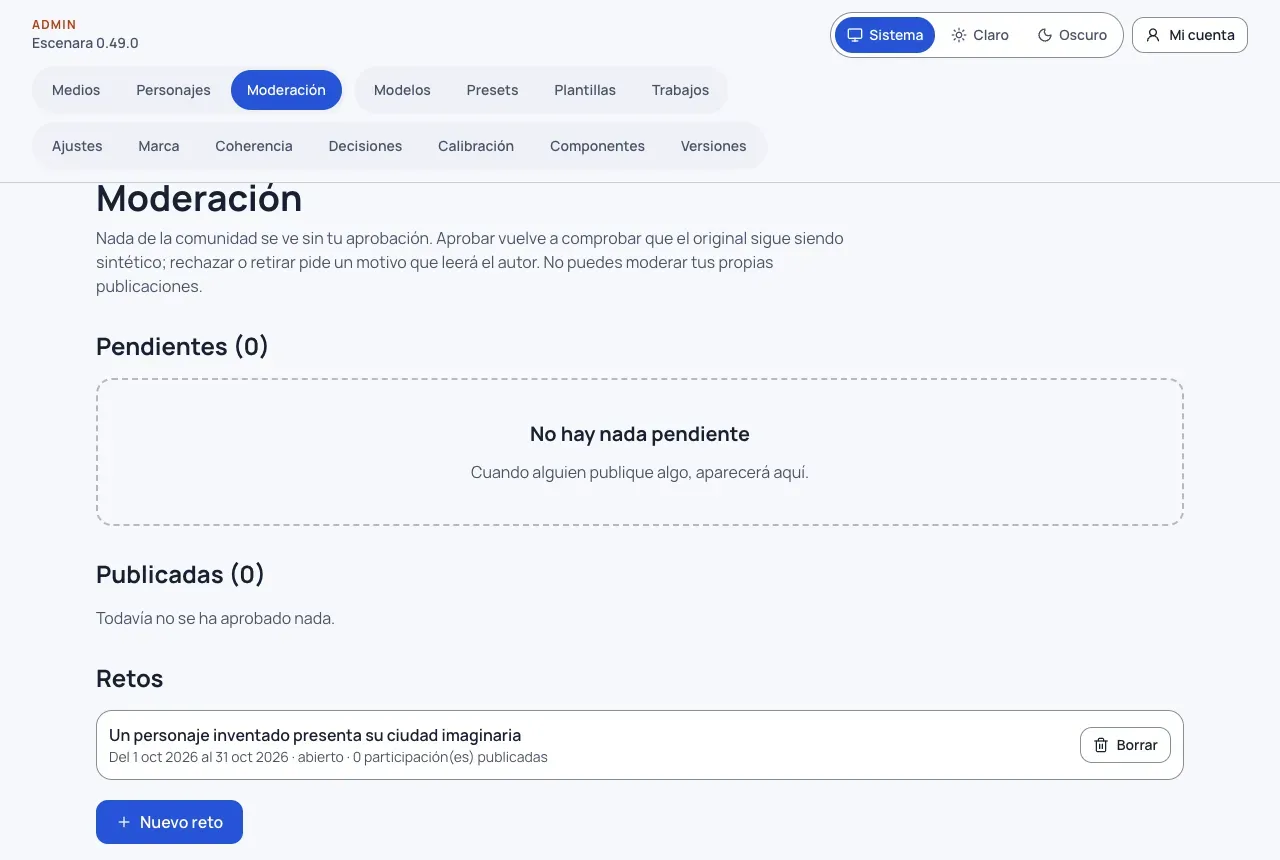
Task: Navigate to Ajustes
Action: pyautogui.click(x=77, y=146)
